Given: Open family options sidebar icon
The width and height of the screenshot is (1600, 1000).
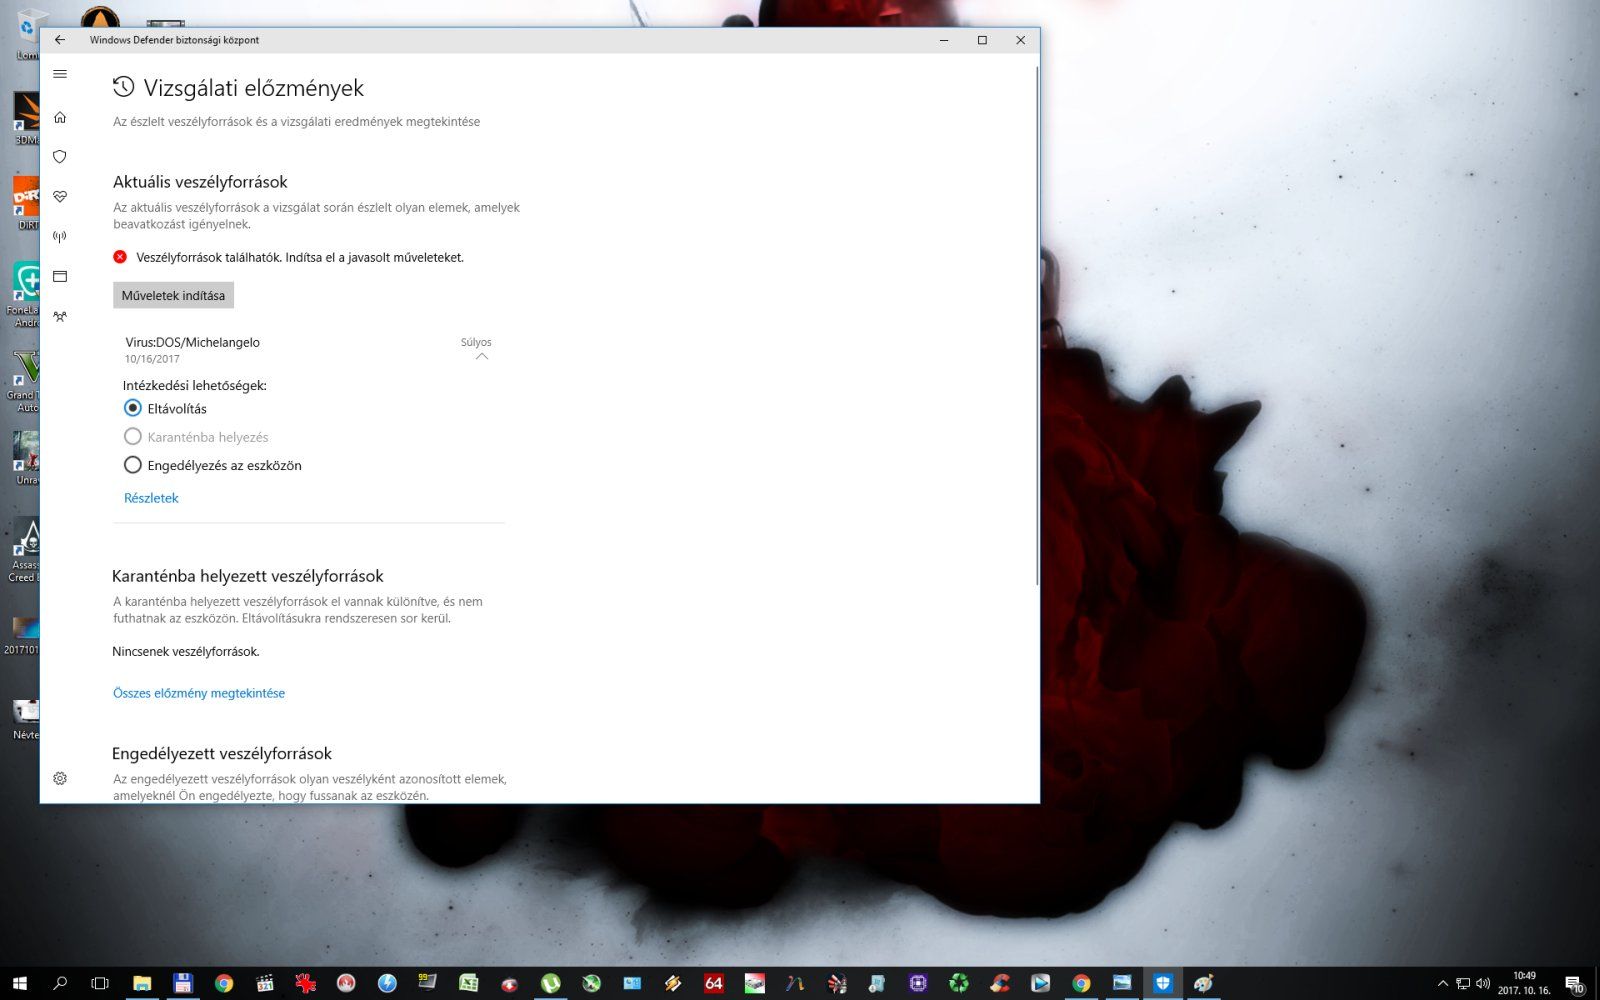Looking at the screenshot, I should [60, 317].
